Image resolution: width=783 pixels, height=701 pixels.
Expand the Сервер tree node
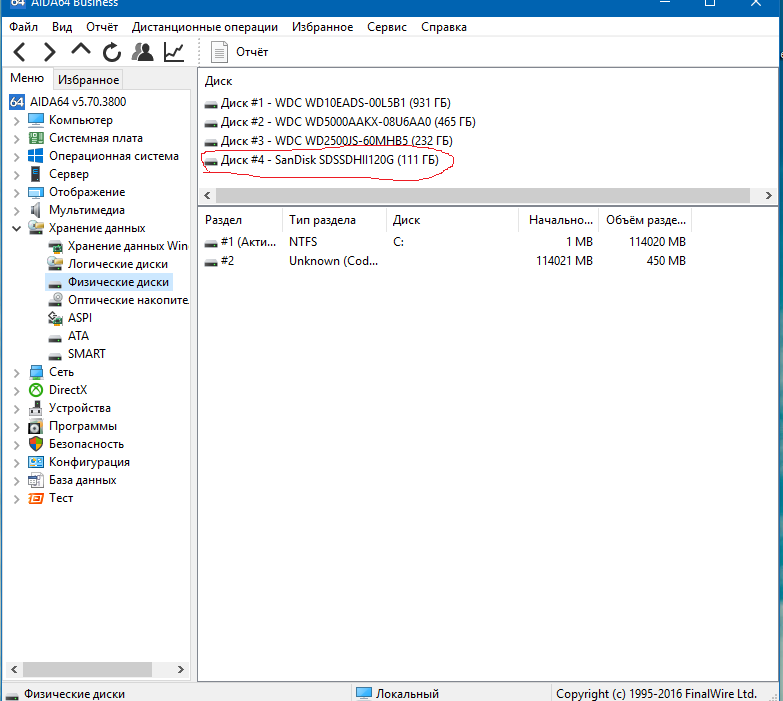pos(16,175)
